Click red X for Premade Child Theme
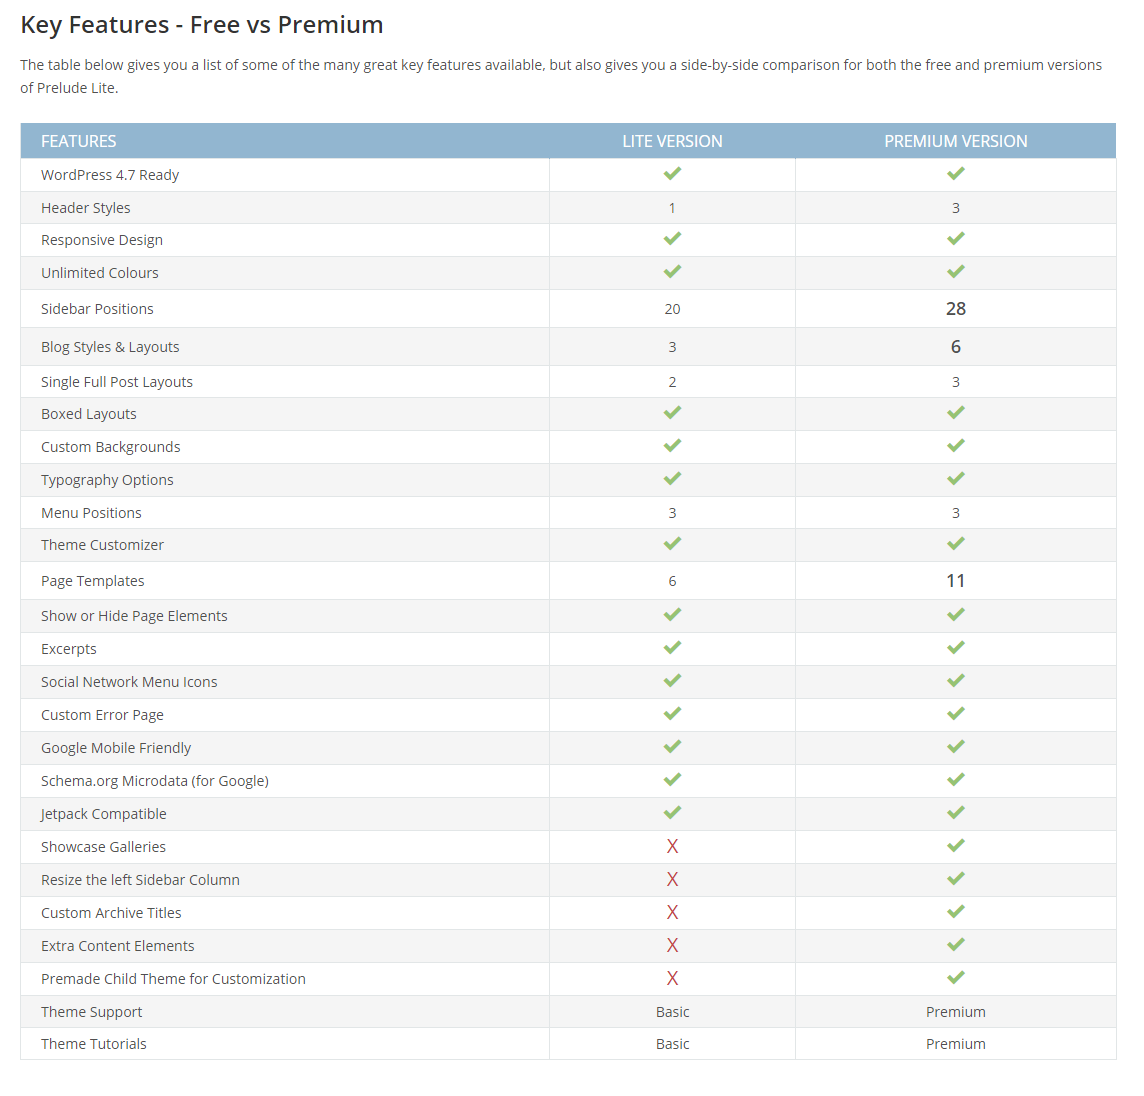 [672, 979]
